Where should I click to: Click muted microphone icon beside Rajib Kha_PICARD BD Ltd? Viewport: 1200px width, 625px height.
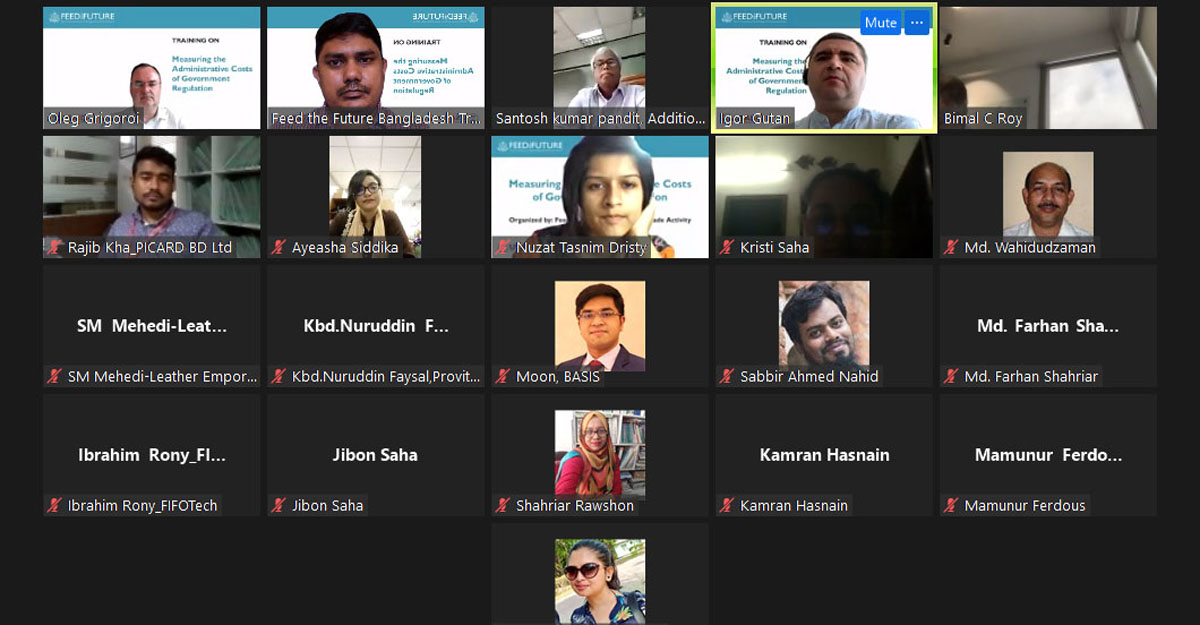coord(54,247)
